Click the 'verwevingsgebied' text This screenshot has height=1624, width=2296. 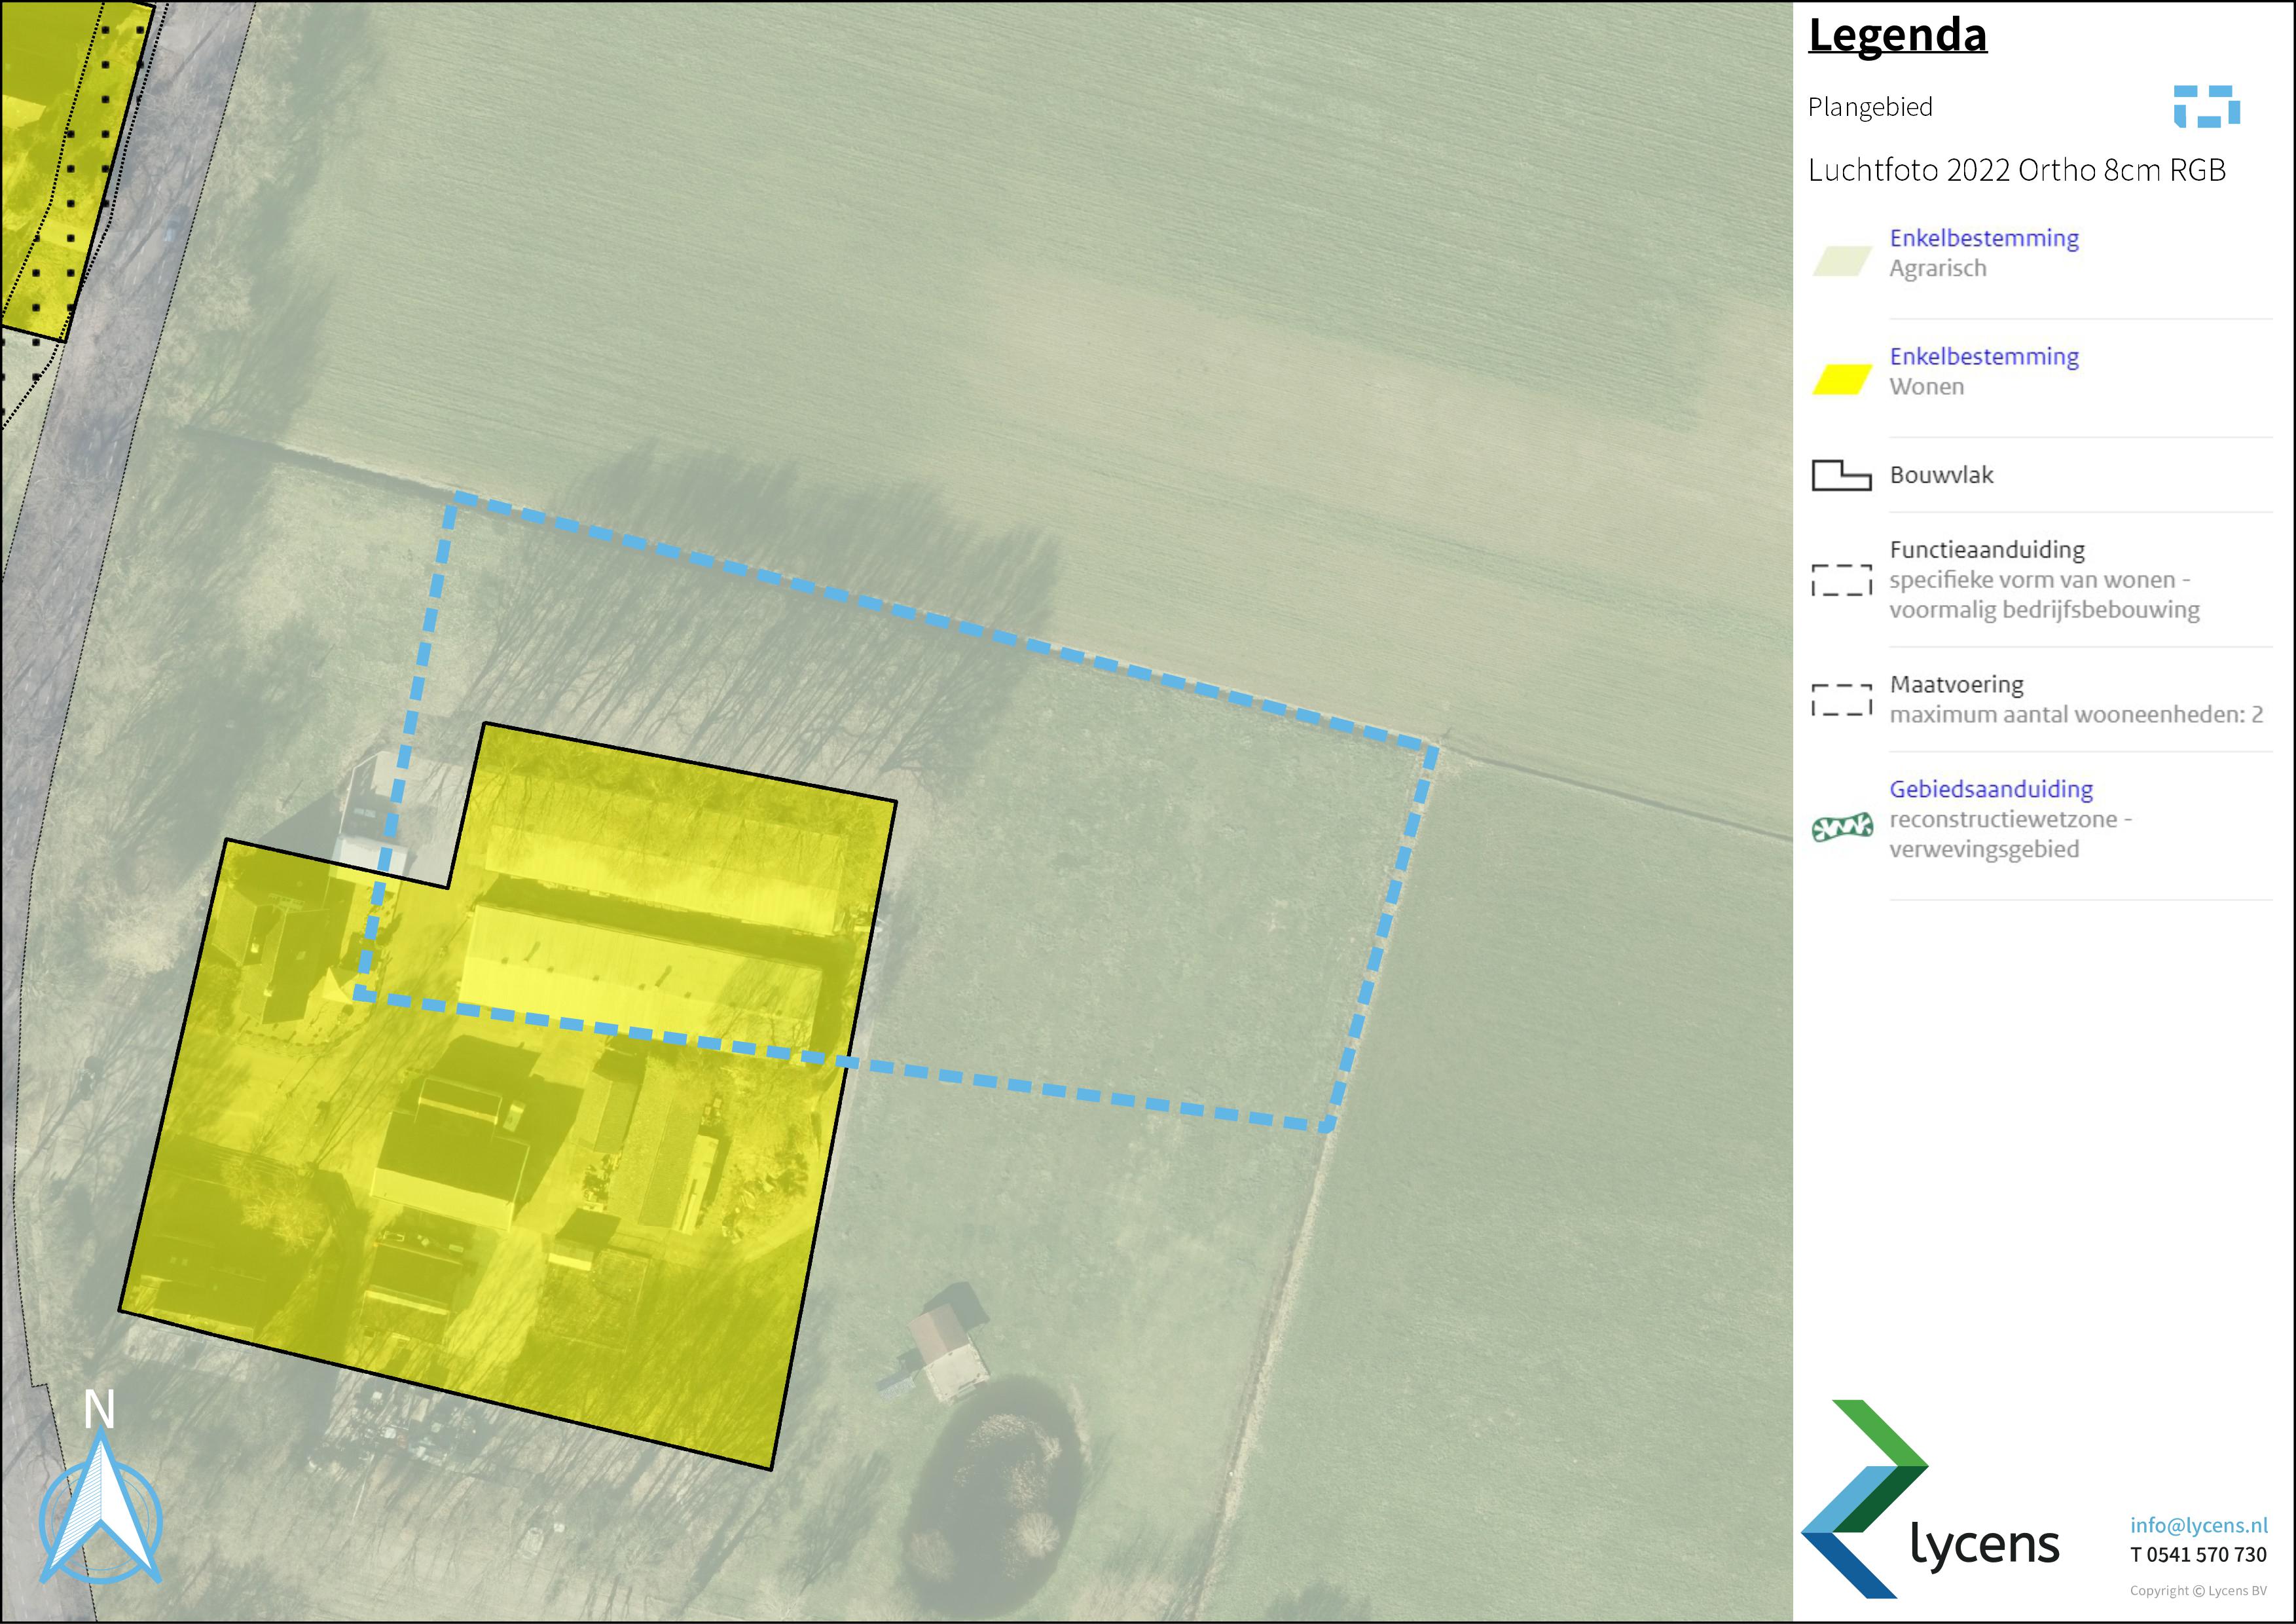(x=1984, y=849)
